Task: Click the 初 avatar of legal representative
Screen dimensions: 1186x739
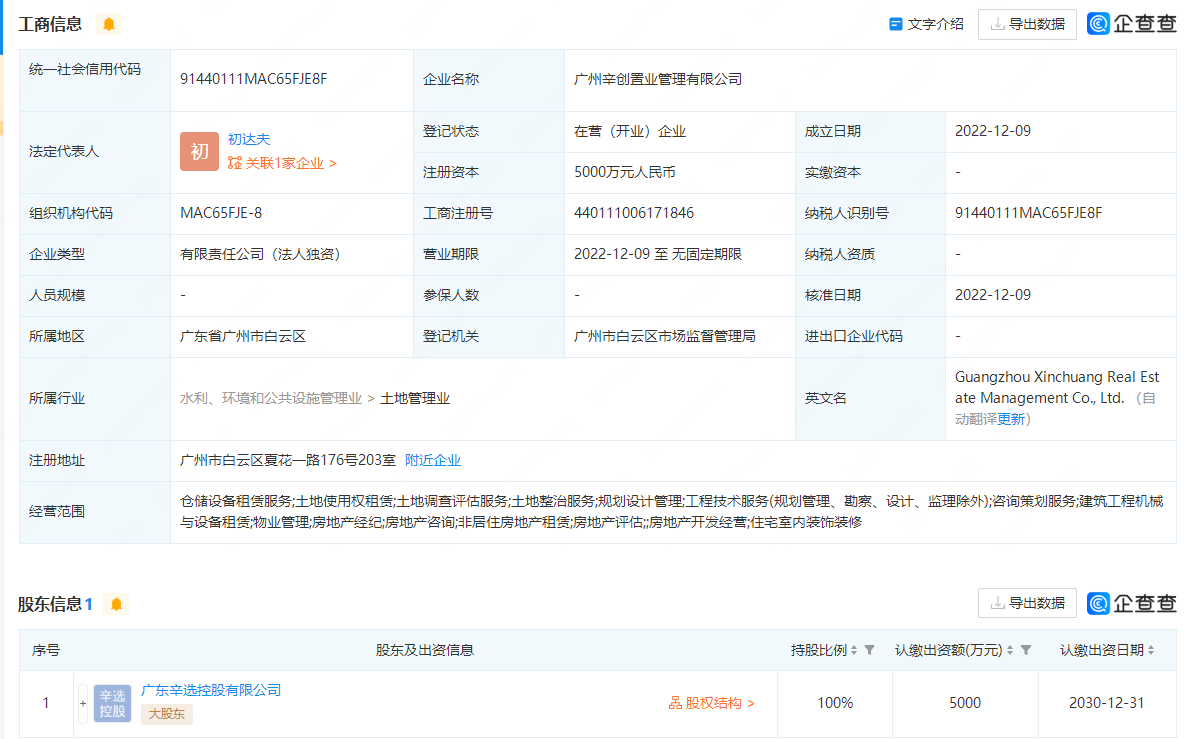Action: click(x=199, y=152)
